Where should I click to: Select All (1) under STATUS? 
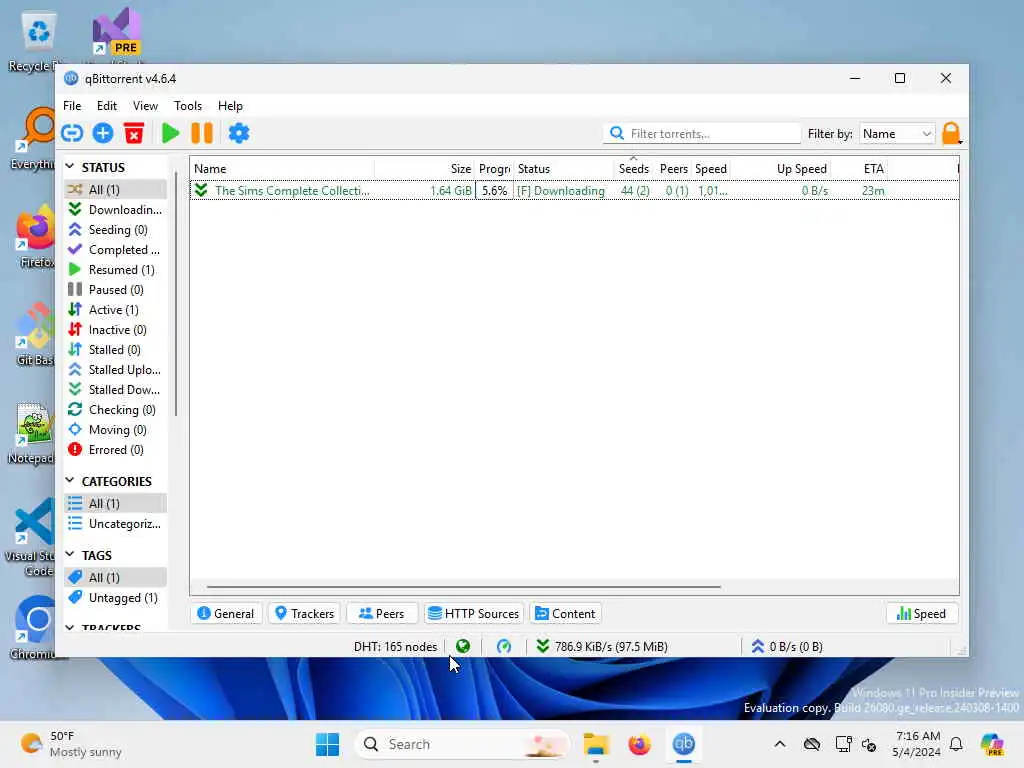coord(116,189)
